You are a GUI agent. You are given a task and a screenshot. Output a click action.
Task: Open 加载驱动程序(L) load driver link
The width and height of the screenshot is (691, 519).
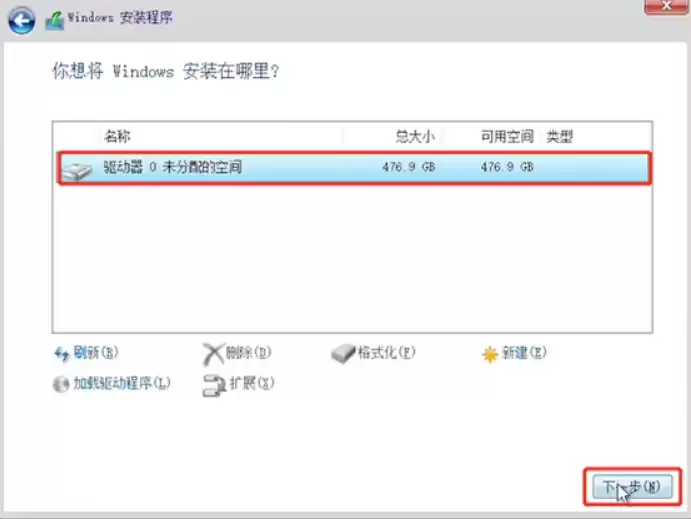tap(122, 383)
